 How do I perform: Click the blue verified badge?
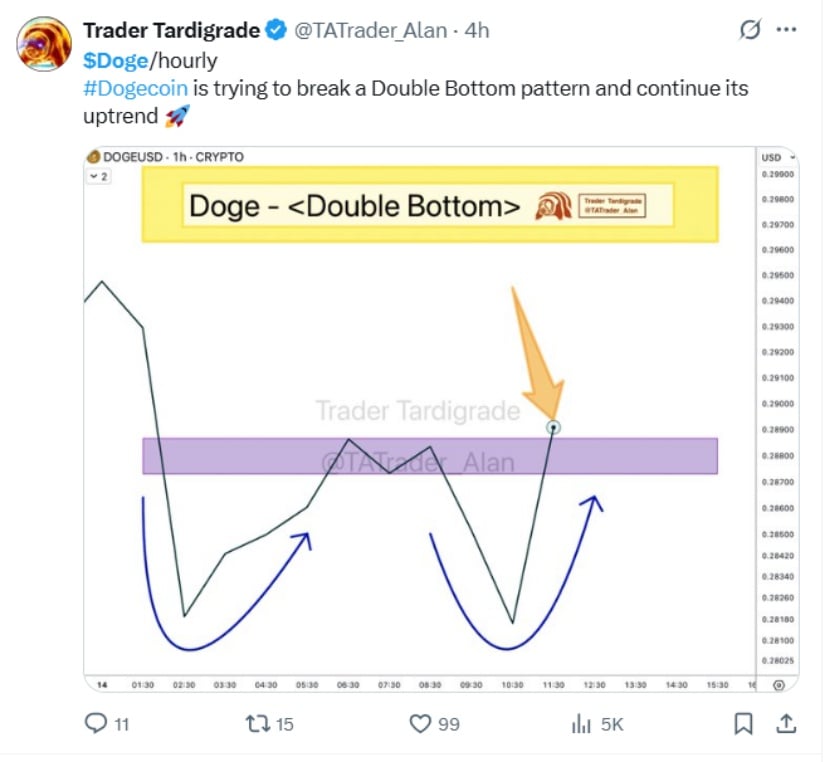276,30
